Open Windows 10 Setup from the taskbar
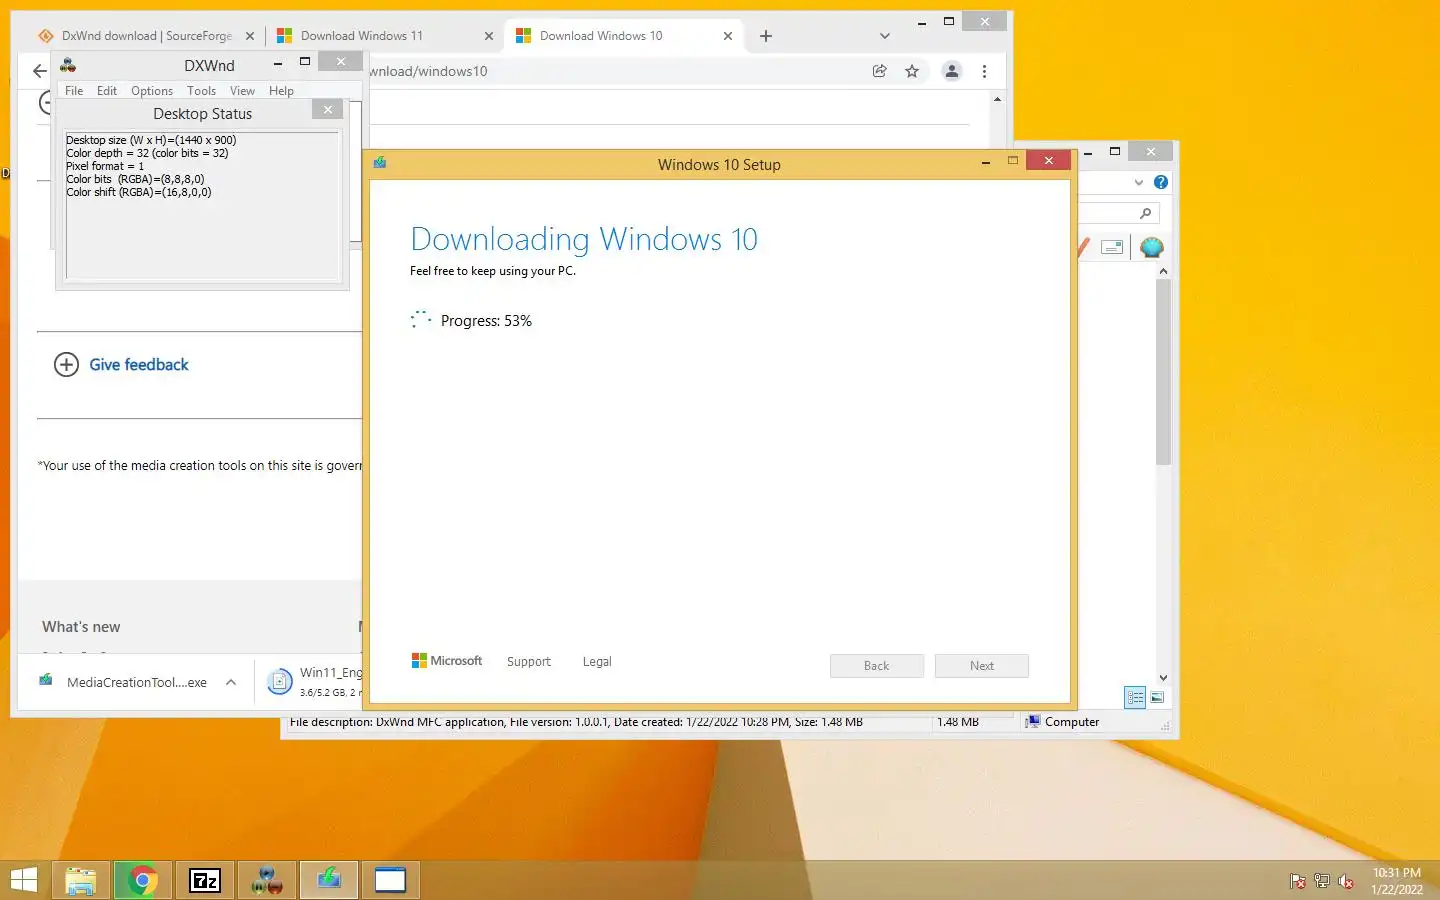The image size is (1440, 900). [x=329, y=881]
